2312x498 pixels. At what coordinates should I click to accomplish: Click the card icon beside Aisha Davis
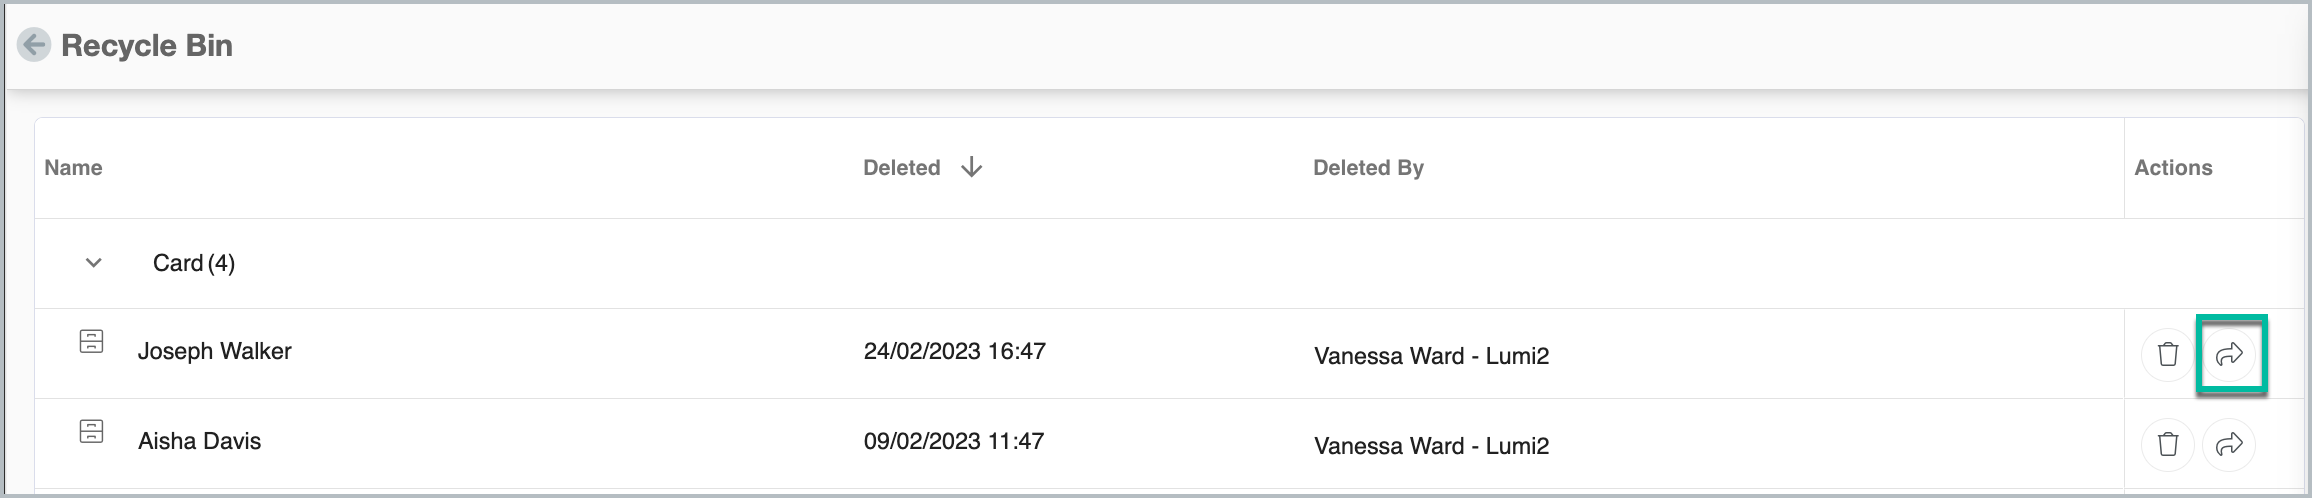tap(91, 432)
